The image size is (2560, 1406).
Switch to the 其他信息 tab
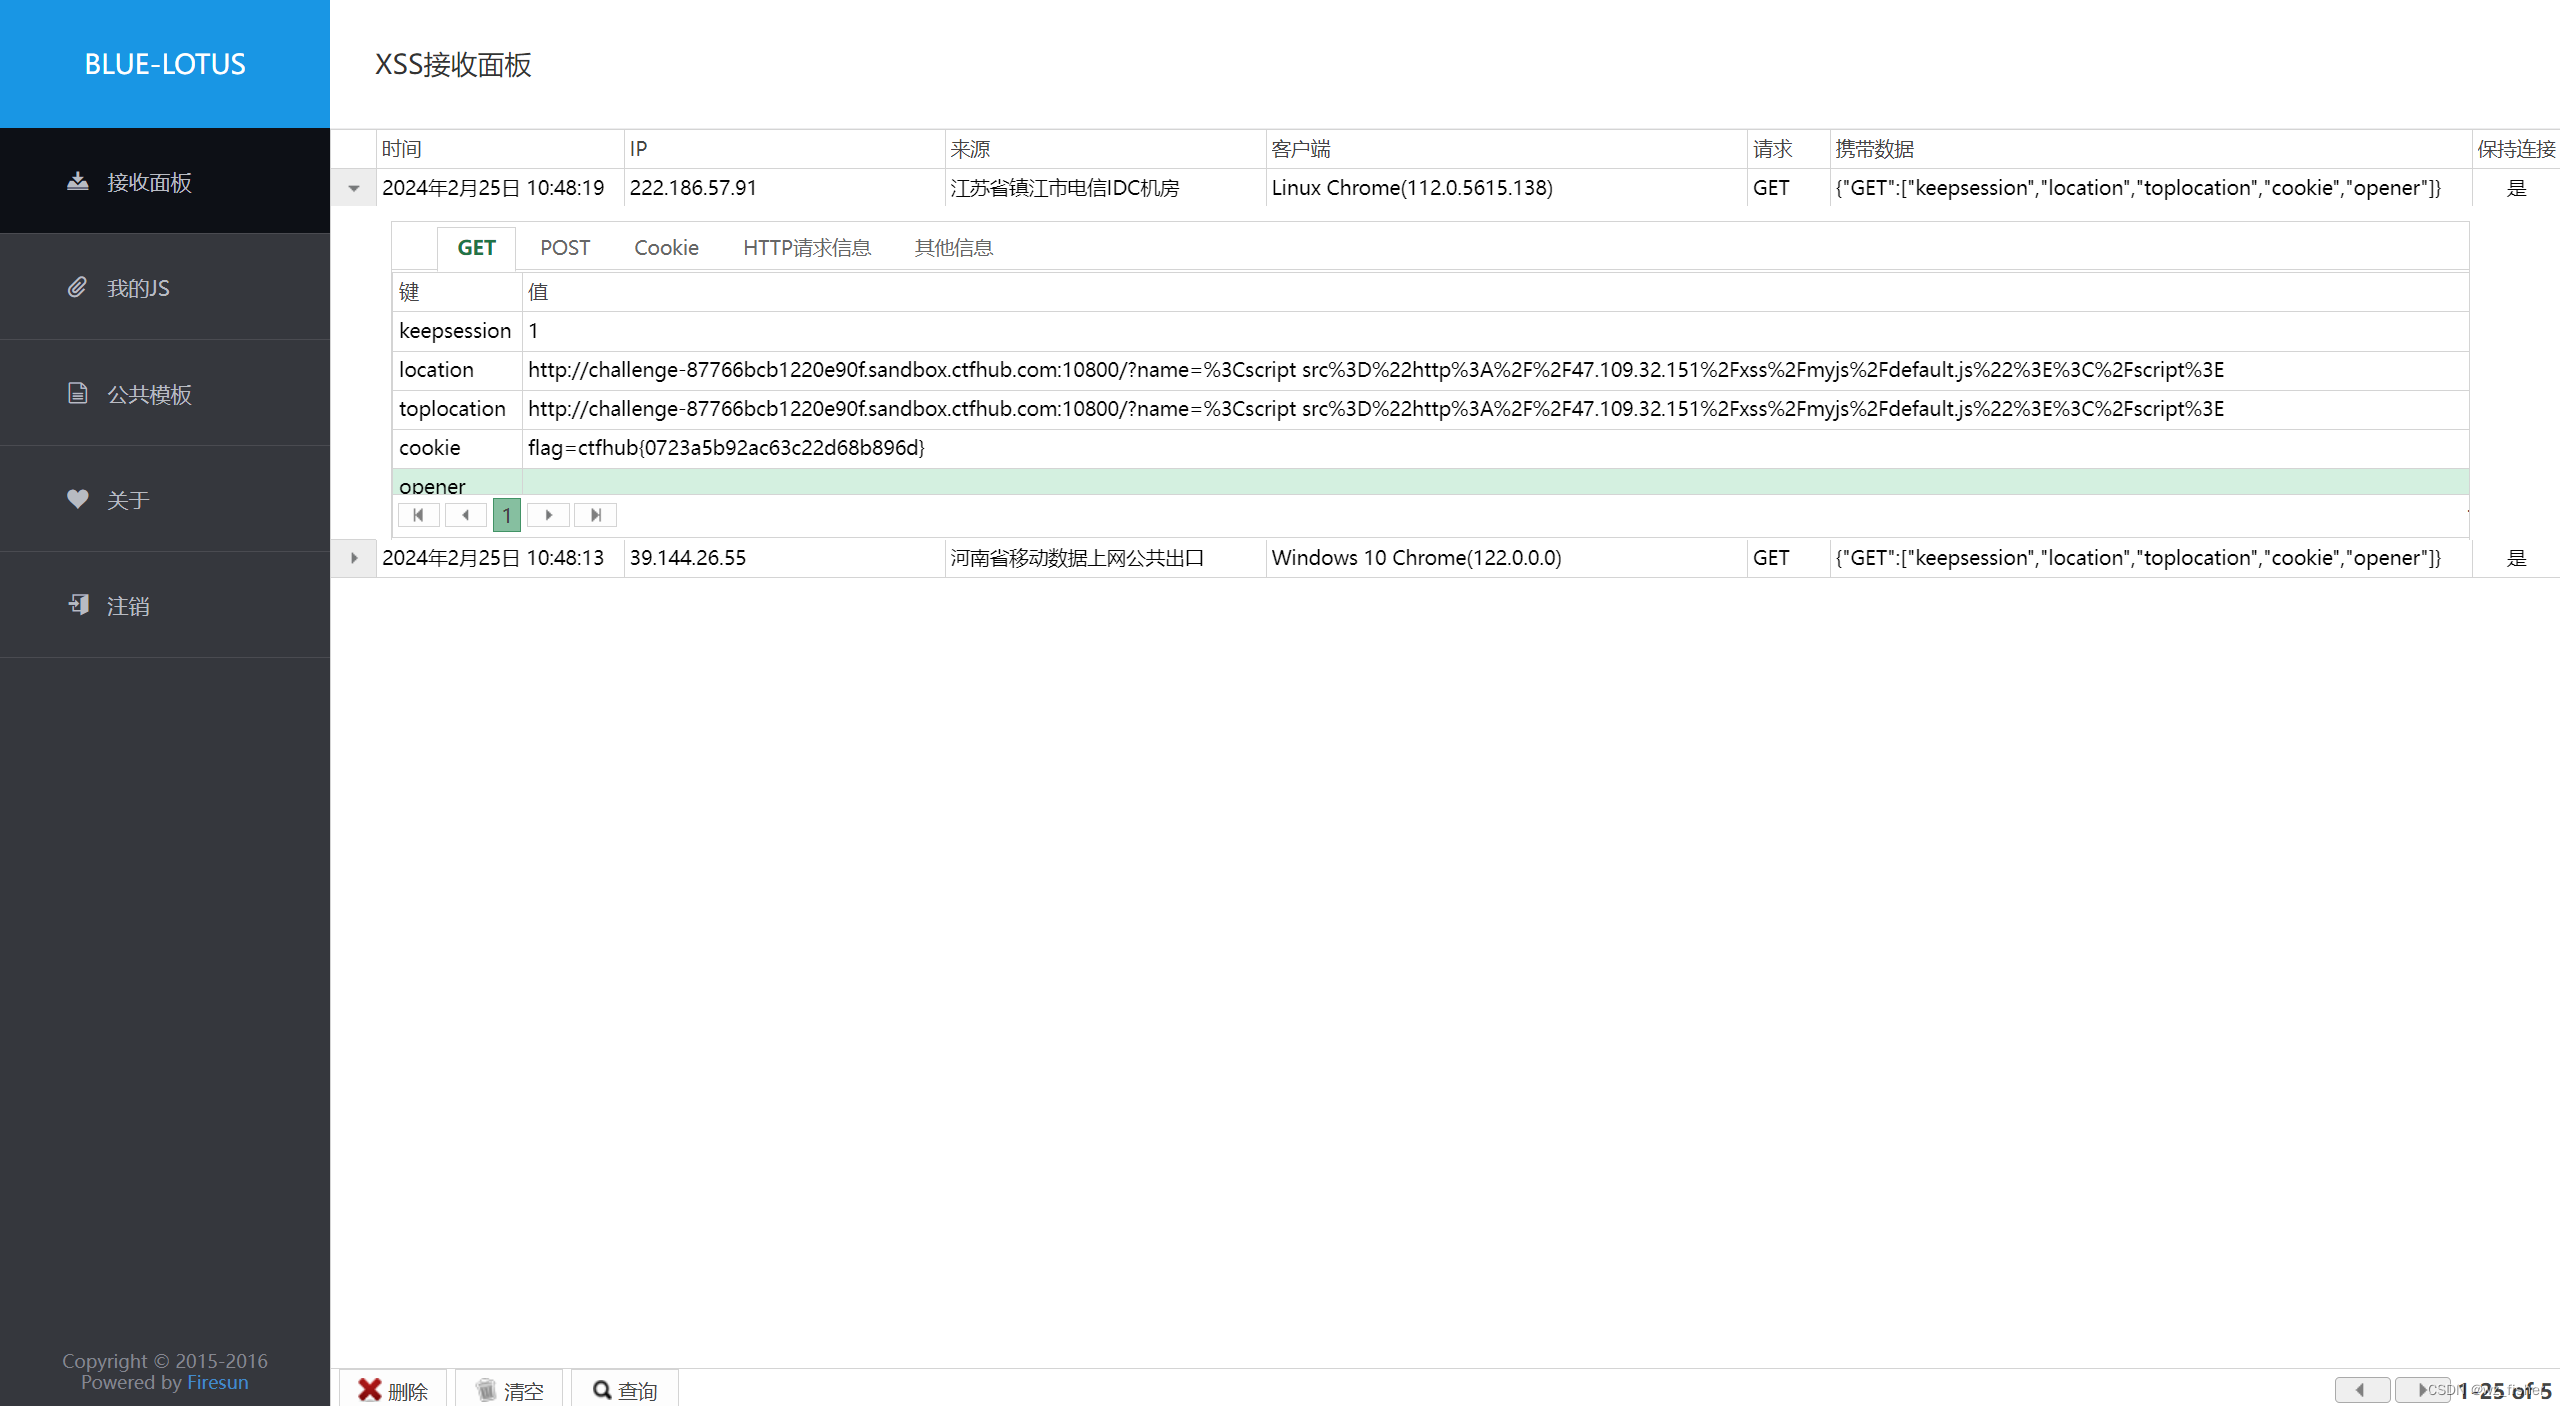(953, 248)
